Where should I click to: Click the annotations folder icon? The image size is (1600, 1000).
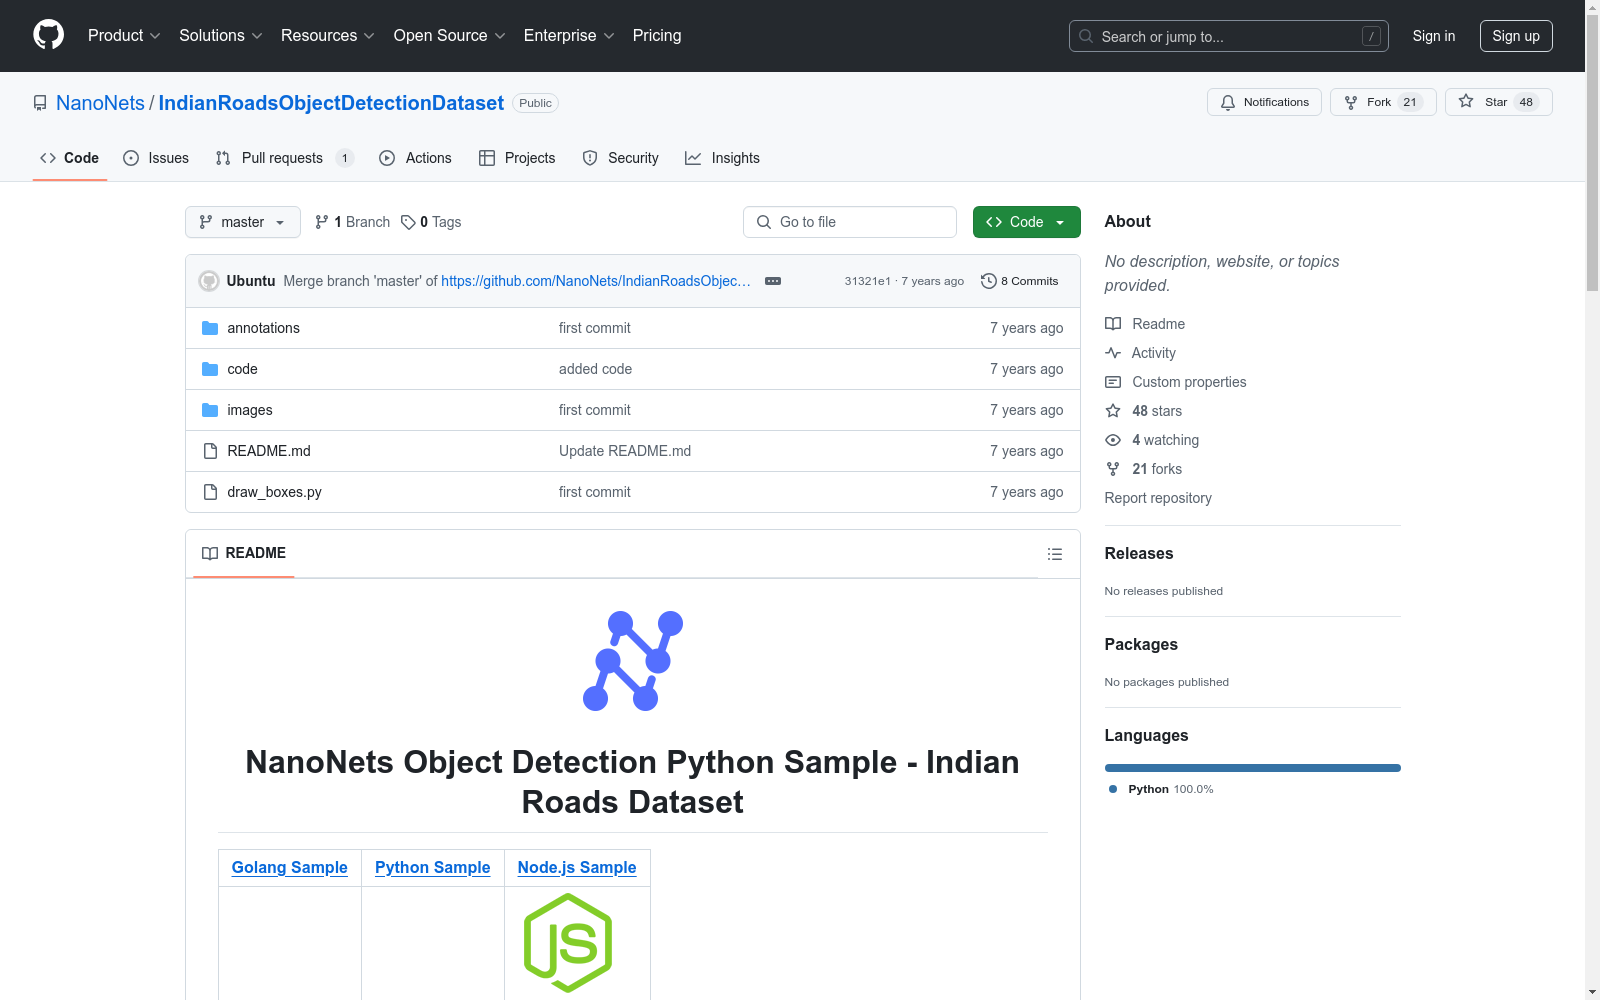[210, 328]
